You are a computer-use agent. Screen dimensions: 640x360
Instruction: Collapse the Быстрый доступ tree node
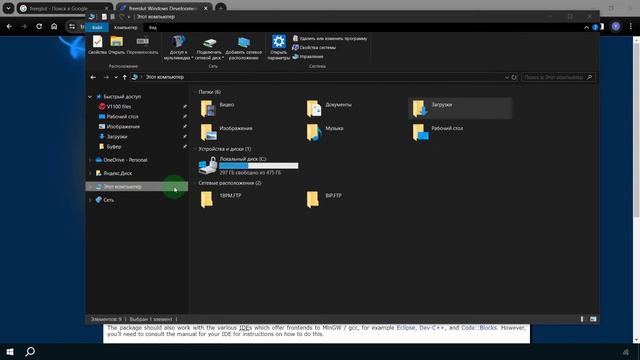coord(90,97)
